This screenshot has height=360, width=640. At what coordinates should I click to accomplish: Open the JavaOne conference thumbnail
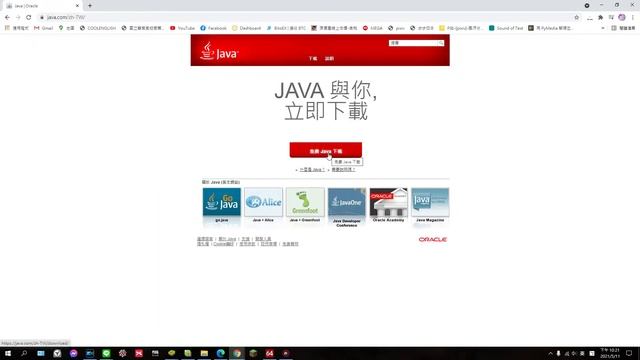347,202
